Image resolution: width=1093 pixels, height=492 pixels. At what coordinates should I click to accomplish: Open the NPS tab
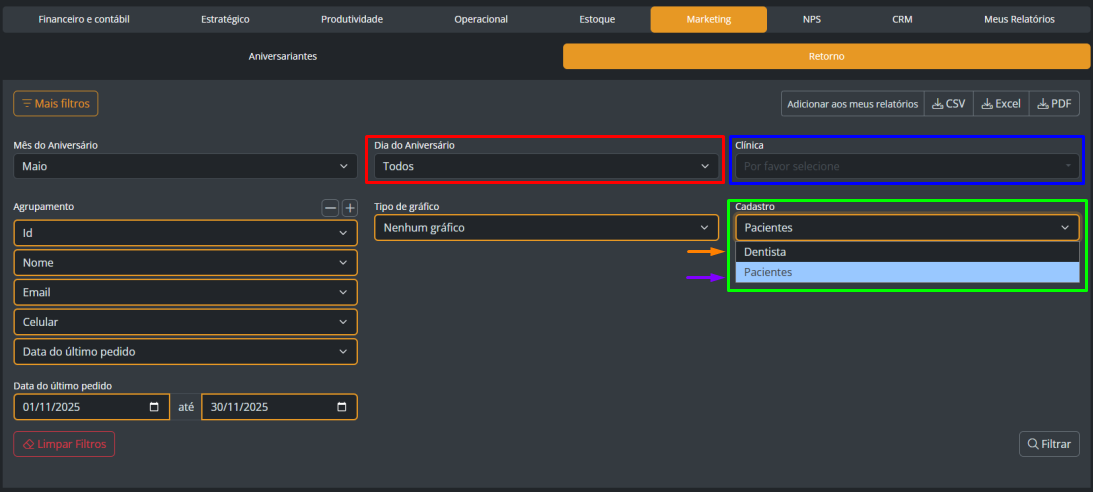click(811, 20)
